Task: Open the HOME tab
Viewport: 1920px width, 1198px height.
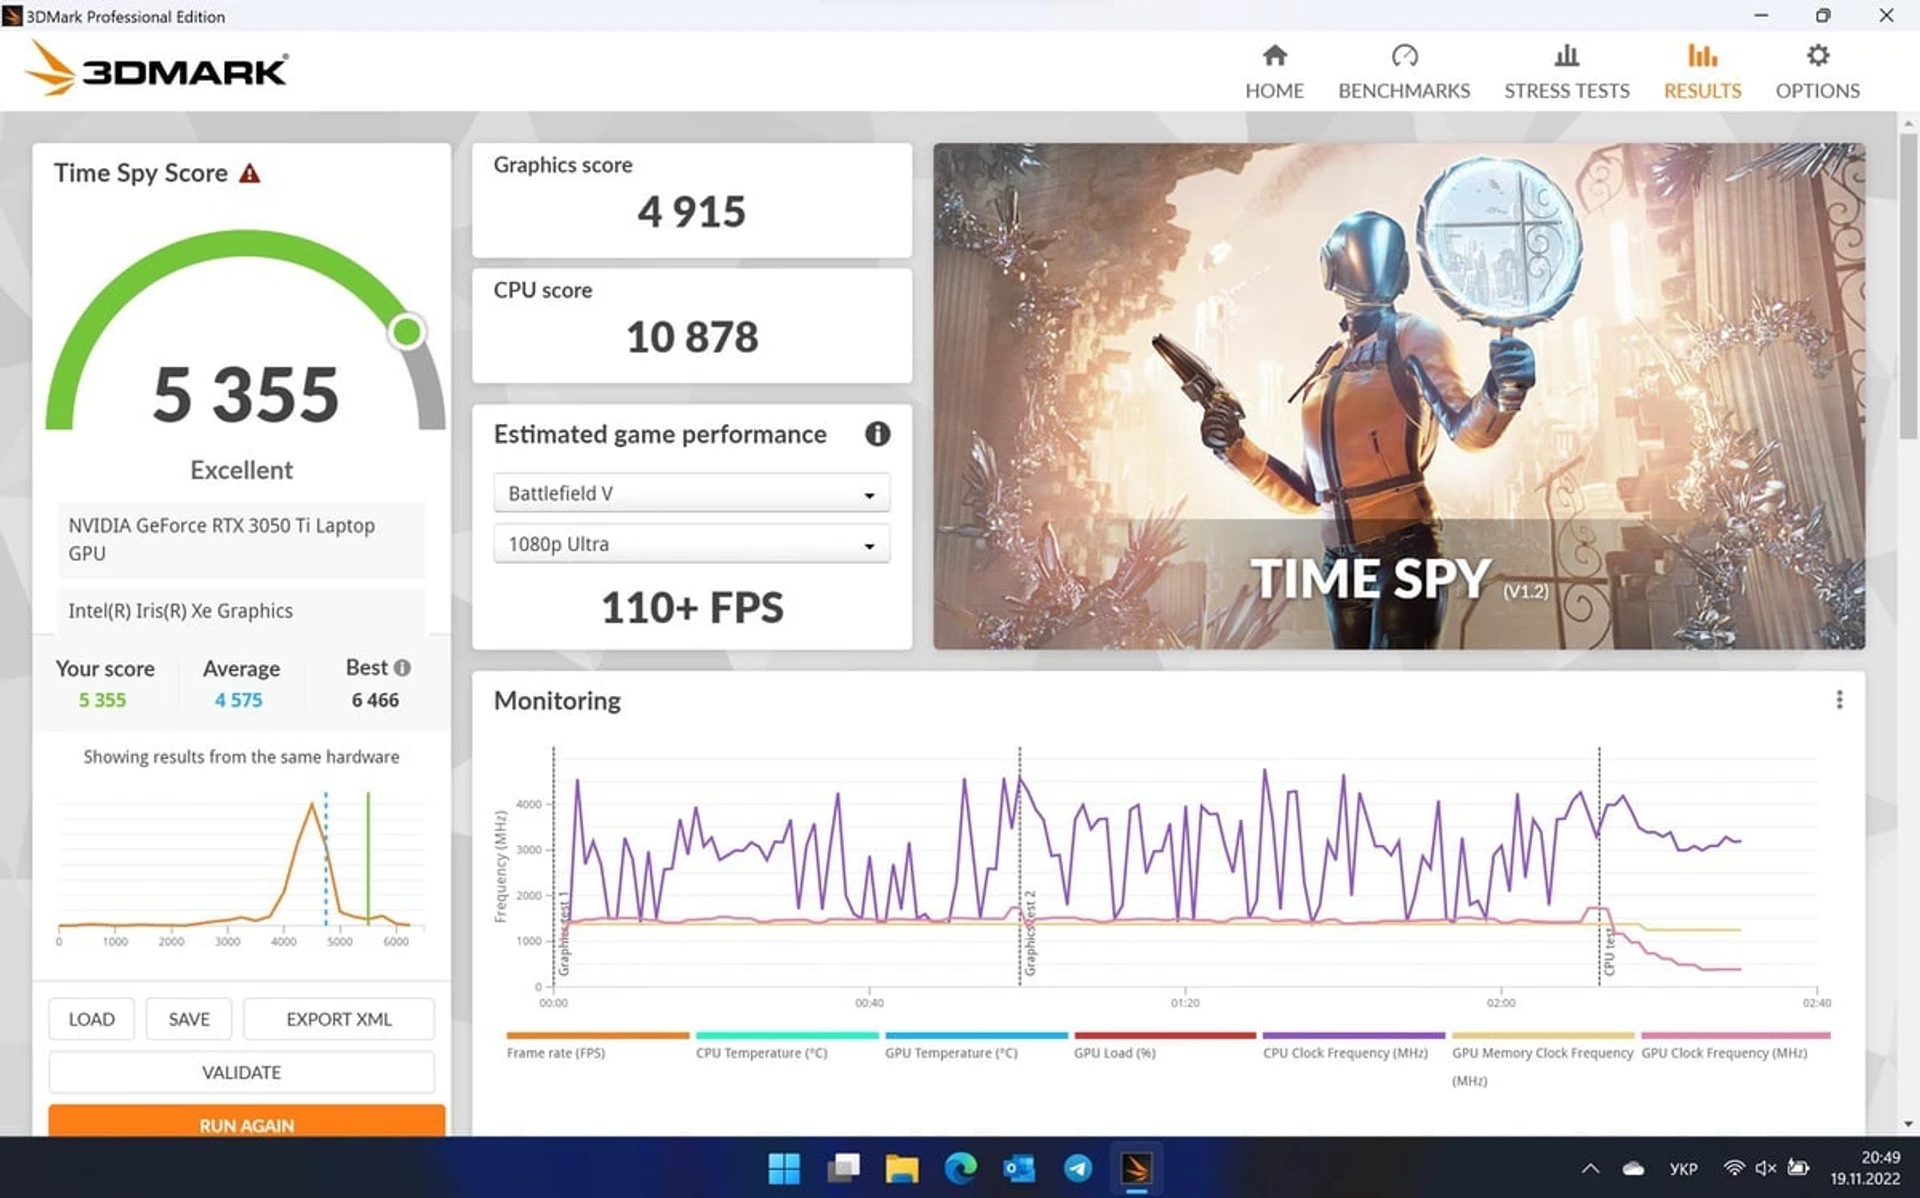Action: click(x=1274, y=72)
